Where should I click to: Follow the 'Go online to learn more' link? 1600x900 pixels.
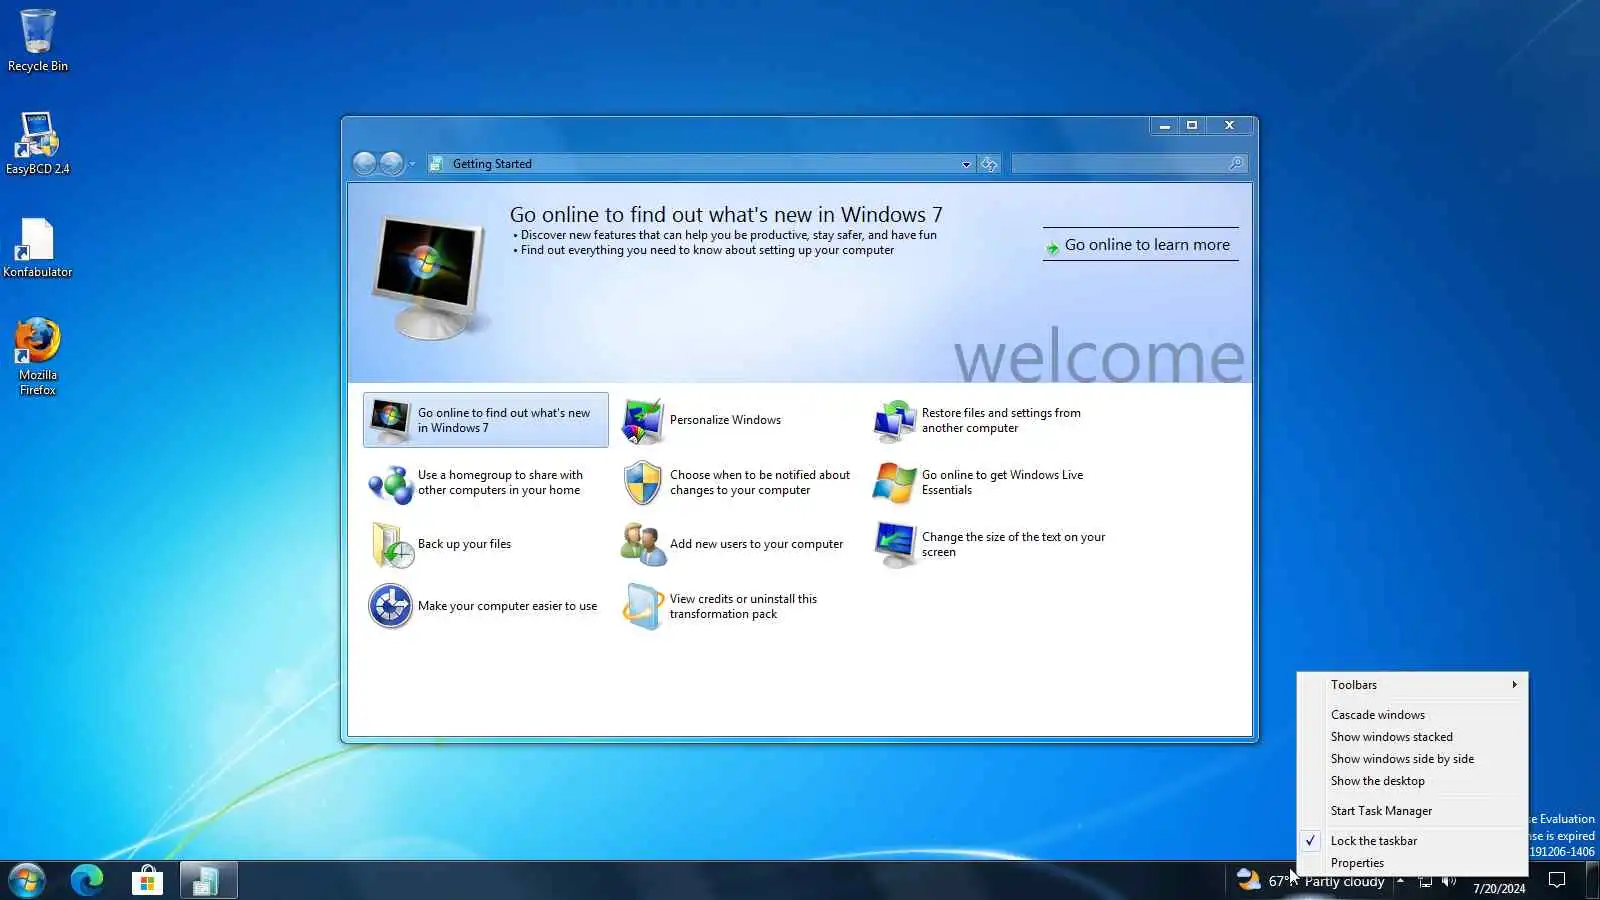[1140, 245]
